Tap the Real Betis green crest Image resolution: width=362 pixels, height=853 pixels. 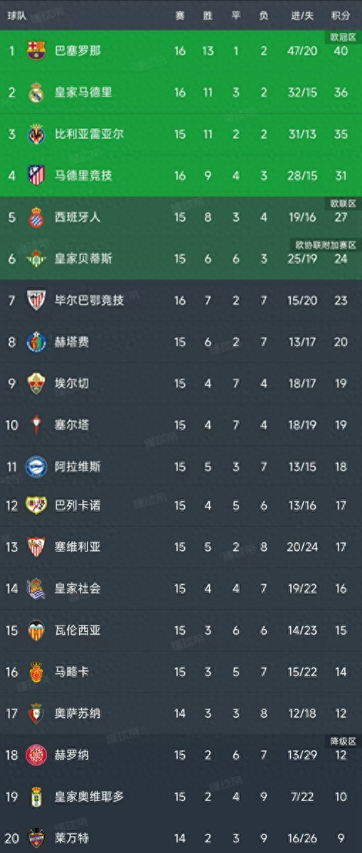click(x=36, y=258)
